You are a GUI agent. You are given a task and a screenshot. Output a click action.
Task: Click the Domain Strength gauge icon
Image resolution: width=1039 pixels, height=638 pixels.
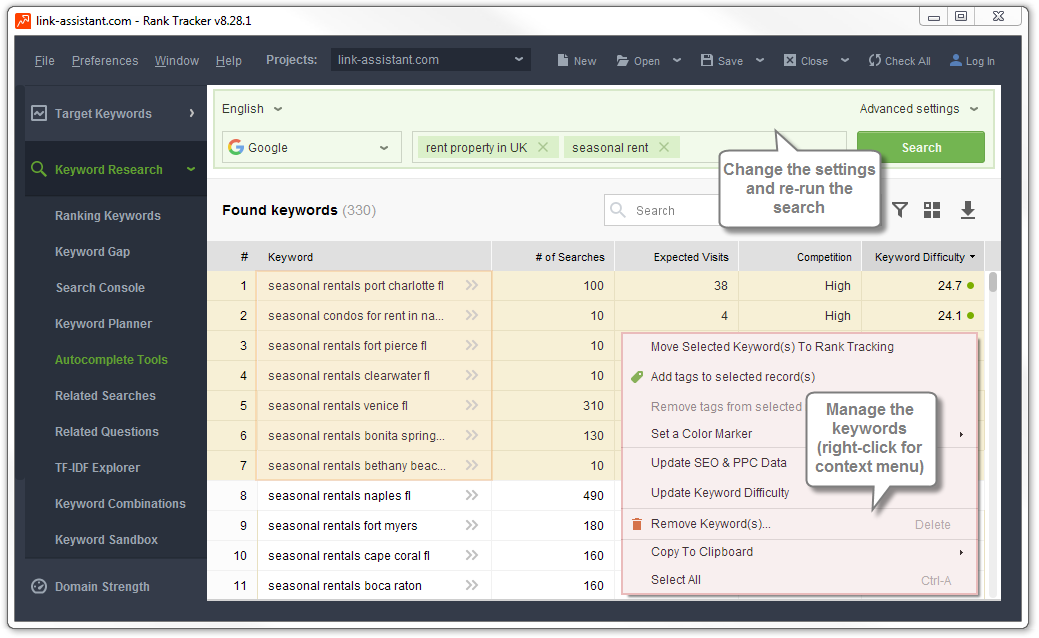[x=39, y=586]
